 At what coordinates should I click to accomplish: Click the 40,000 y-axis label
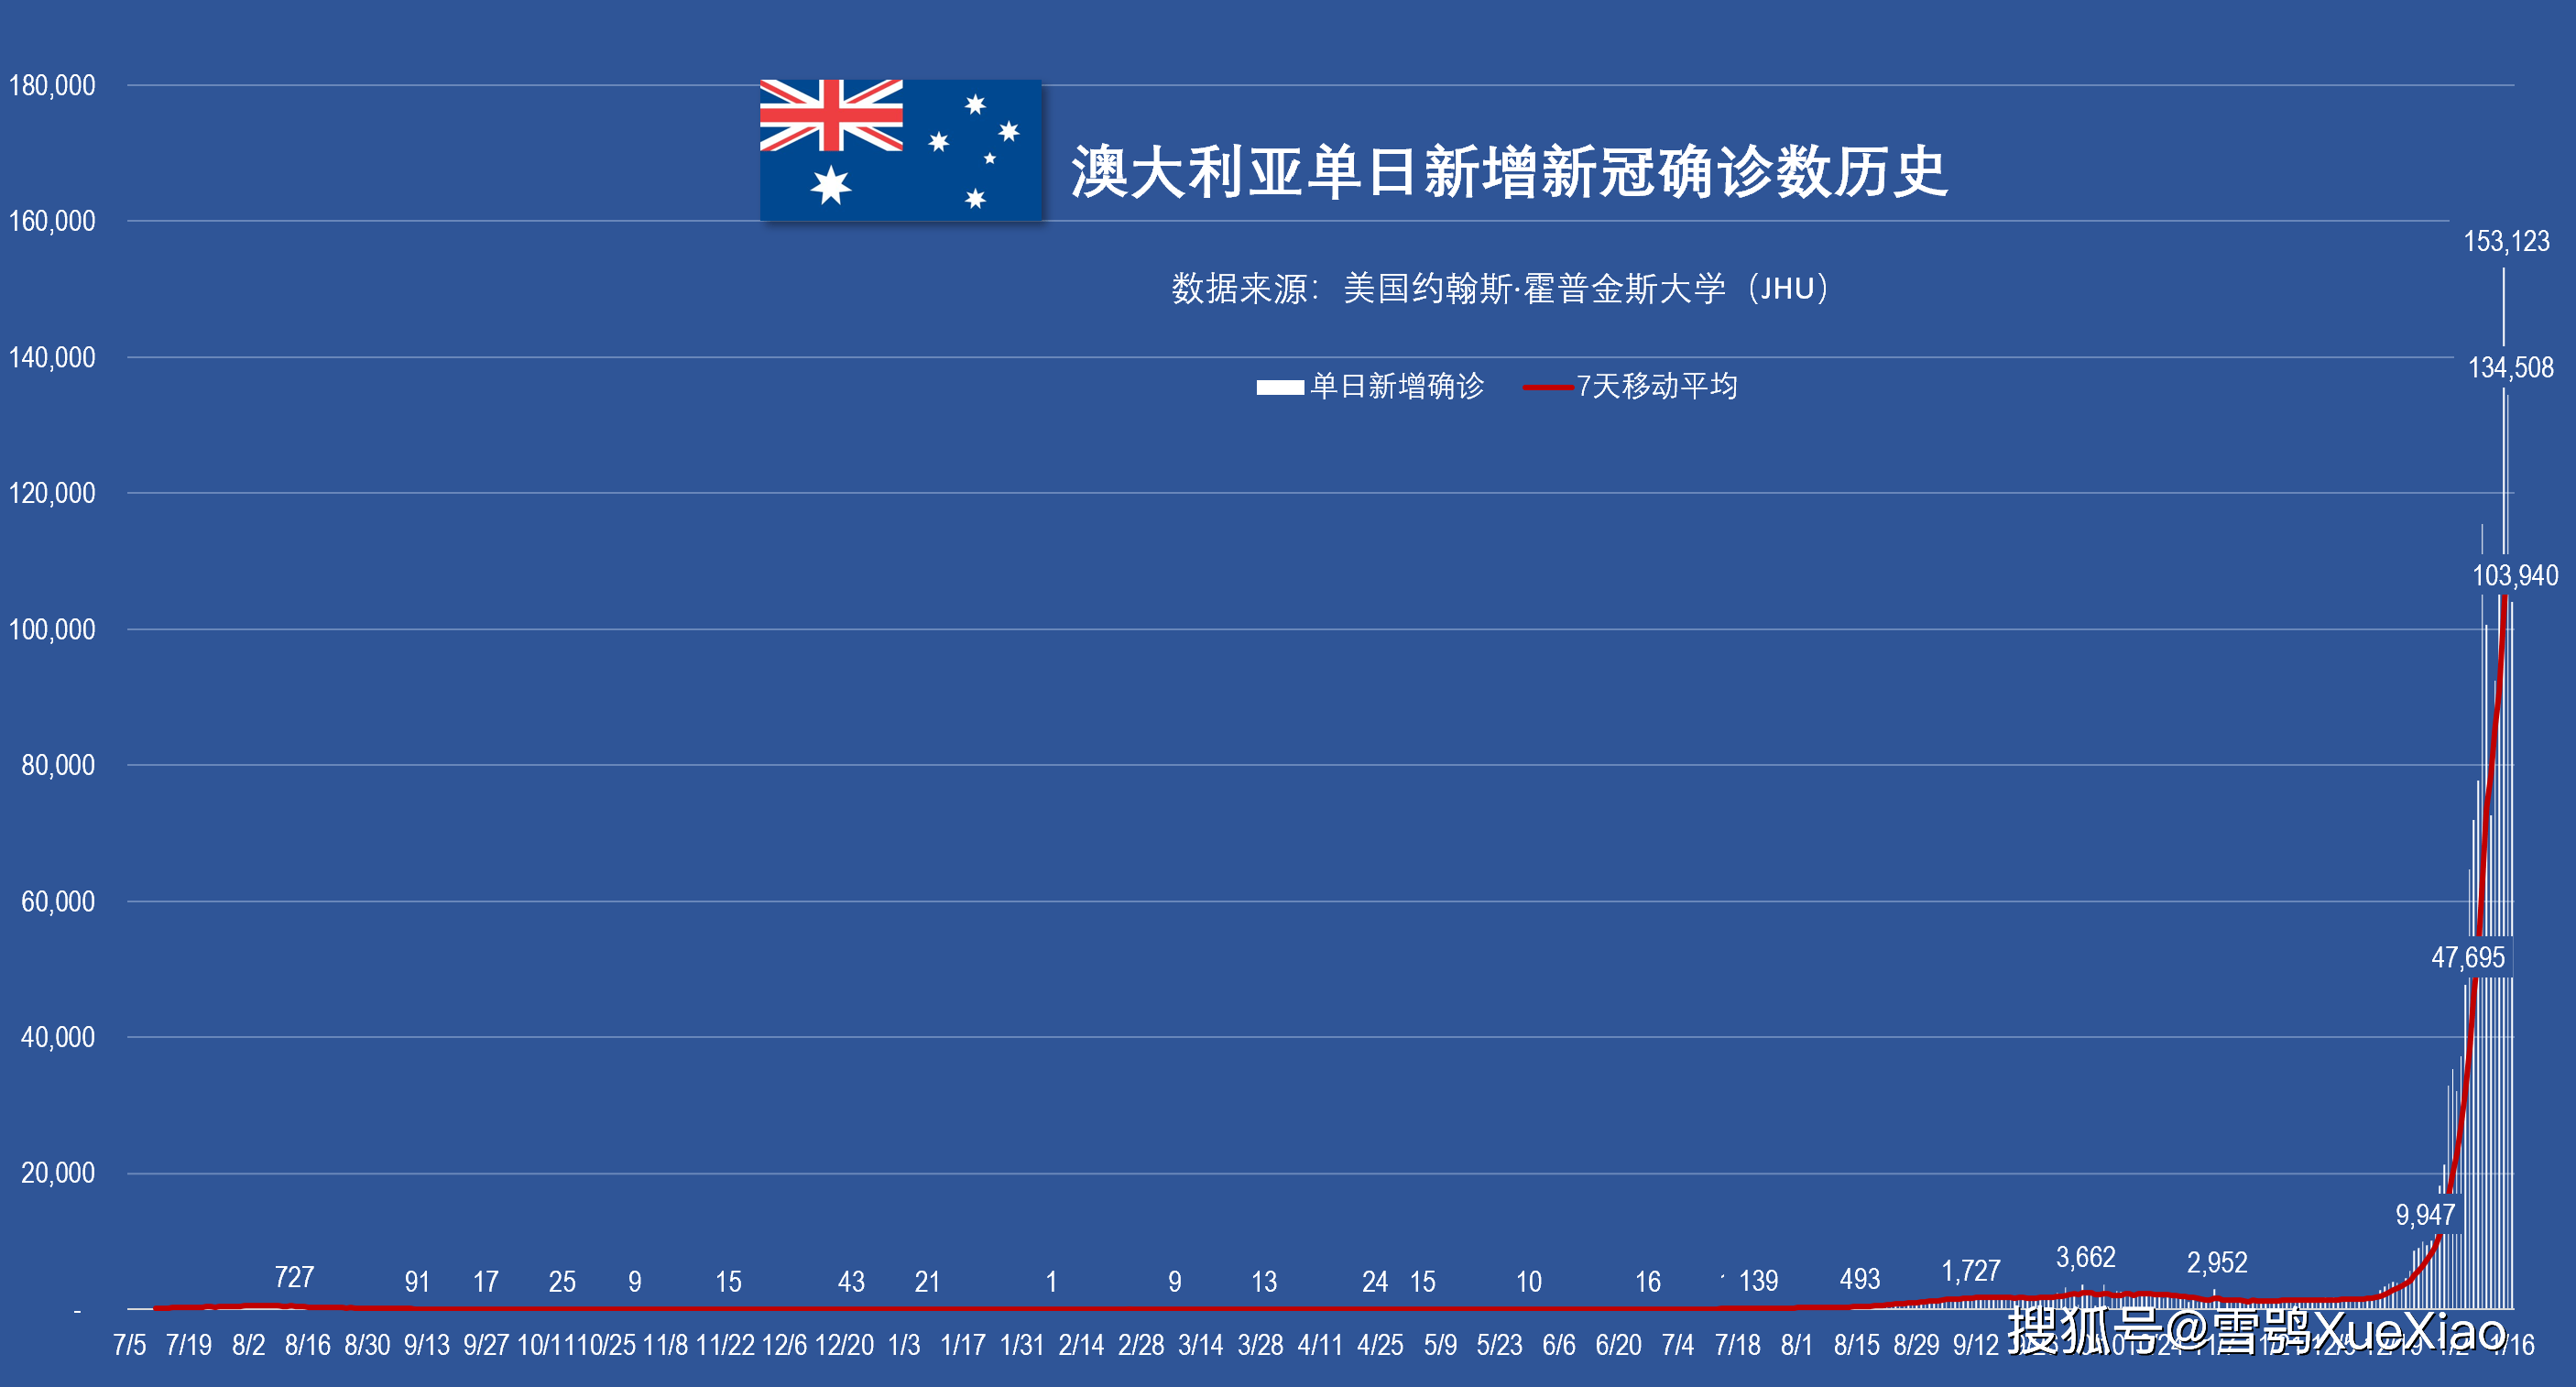58,1037
